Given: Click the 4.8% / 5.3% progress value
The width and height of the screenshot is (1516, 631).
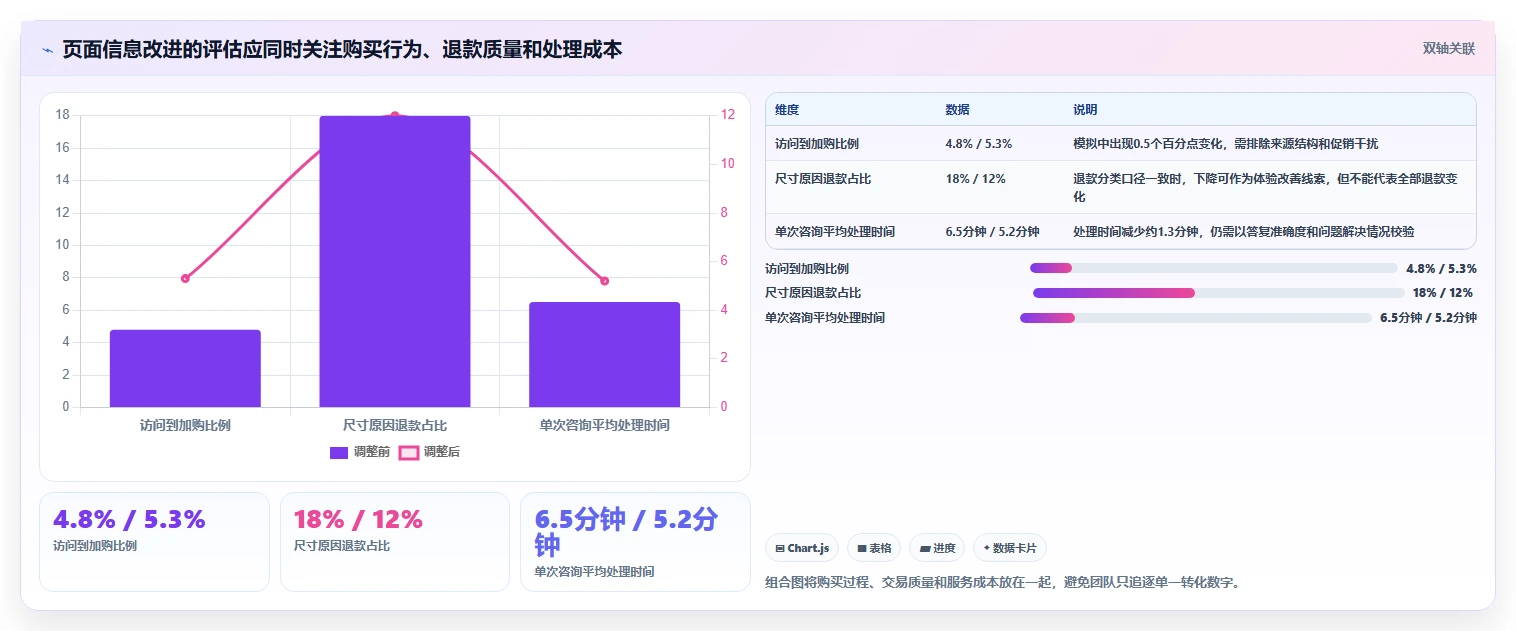Looking at the screenshot, I should [1441, 269].
